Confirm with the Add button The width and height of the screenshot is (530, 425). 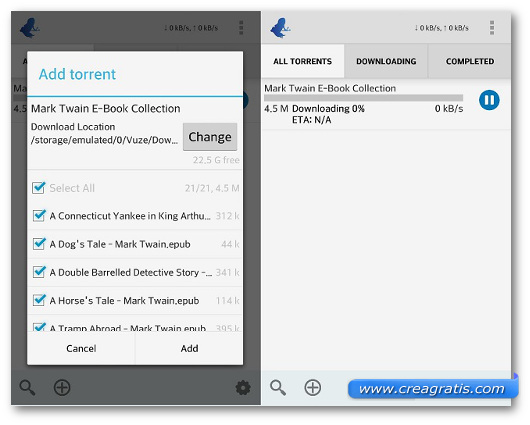click(189, 348)
